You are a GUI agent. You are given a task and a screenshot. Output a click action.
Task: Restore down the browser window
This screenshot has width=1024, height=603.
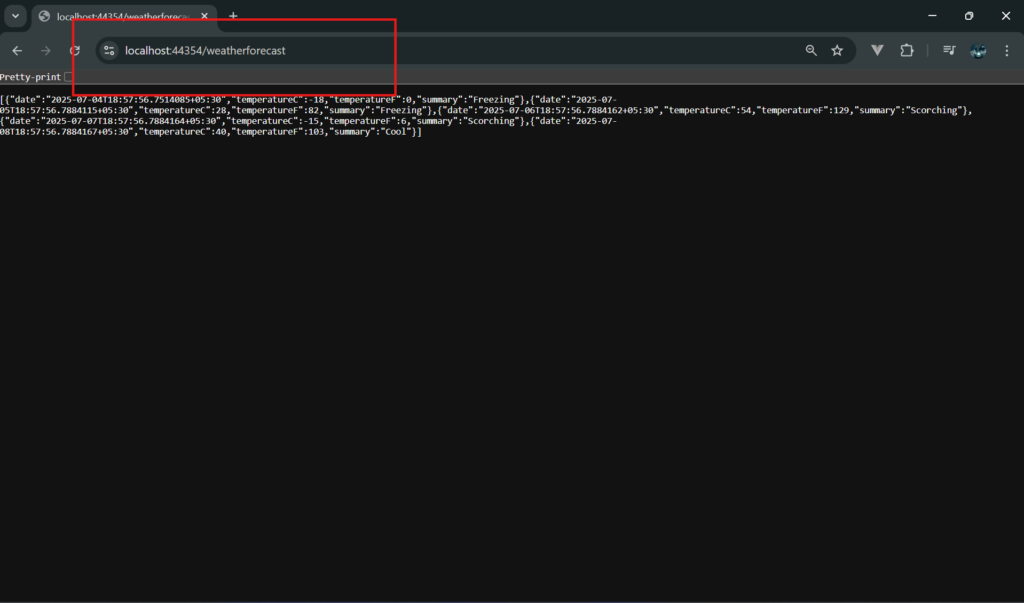968,16
